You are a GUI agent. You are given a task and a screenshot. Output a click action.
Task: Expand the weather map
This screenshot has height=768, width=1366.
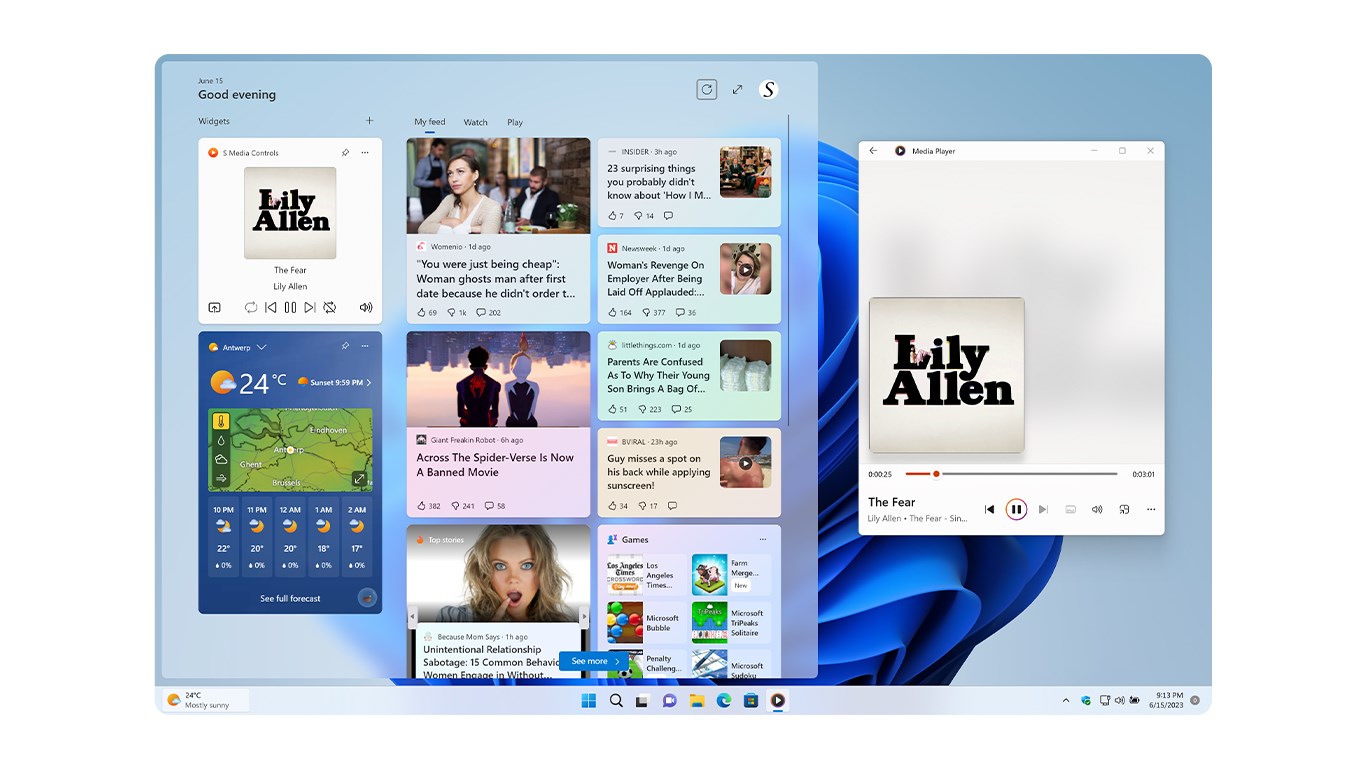[359, 479]
